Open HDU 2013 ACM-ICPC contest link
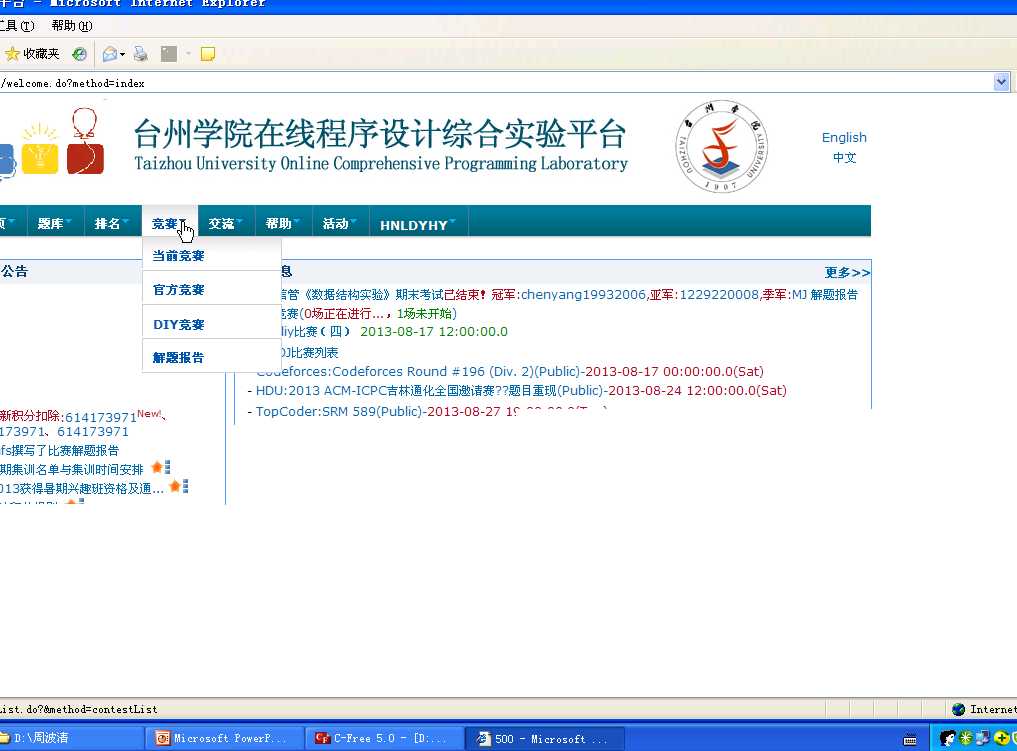 point(521,390)
